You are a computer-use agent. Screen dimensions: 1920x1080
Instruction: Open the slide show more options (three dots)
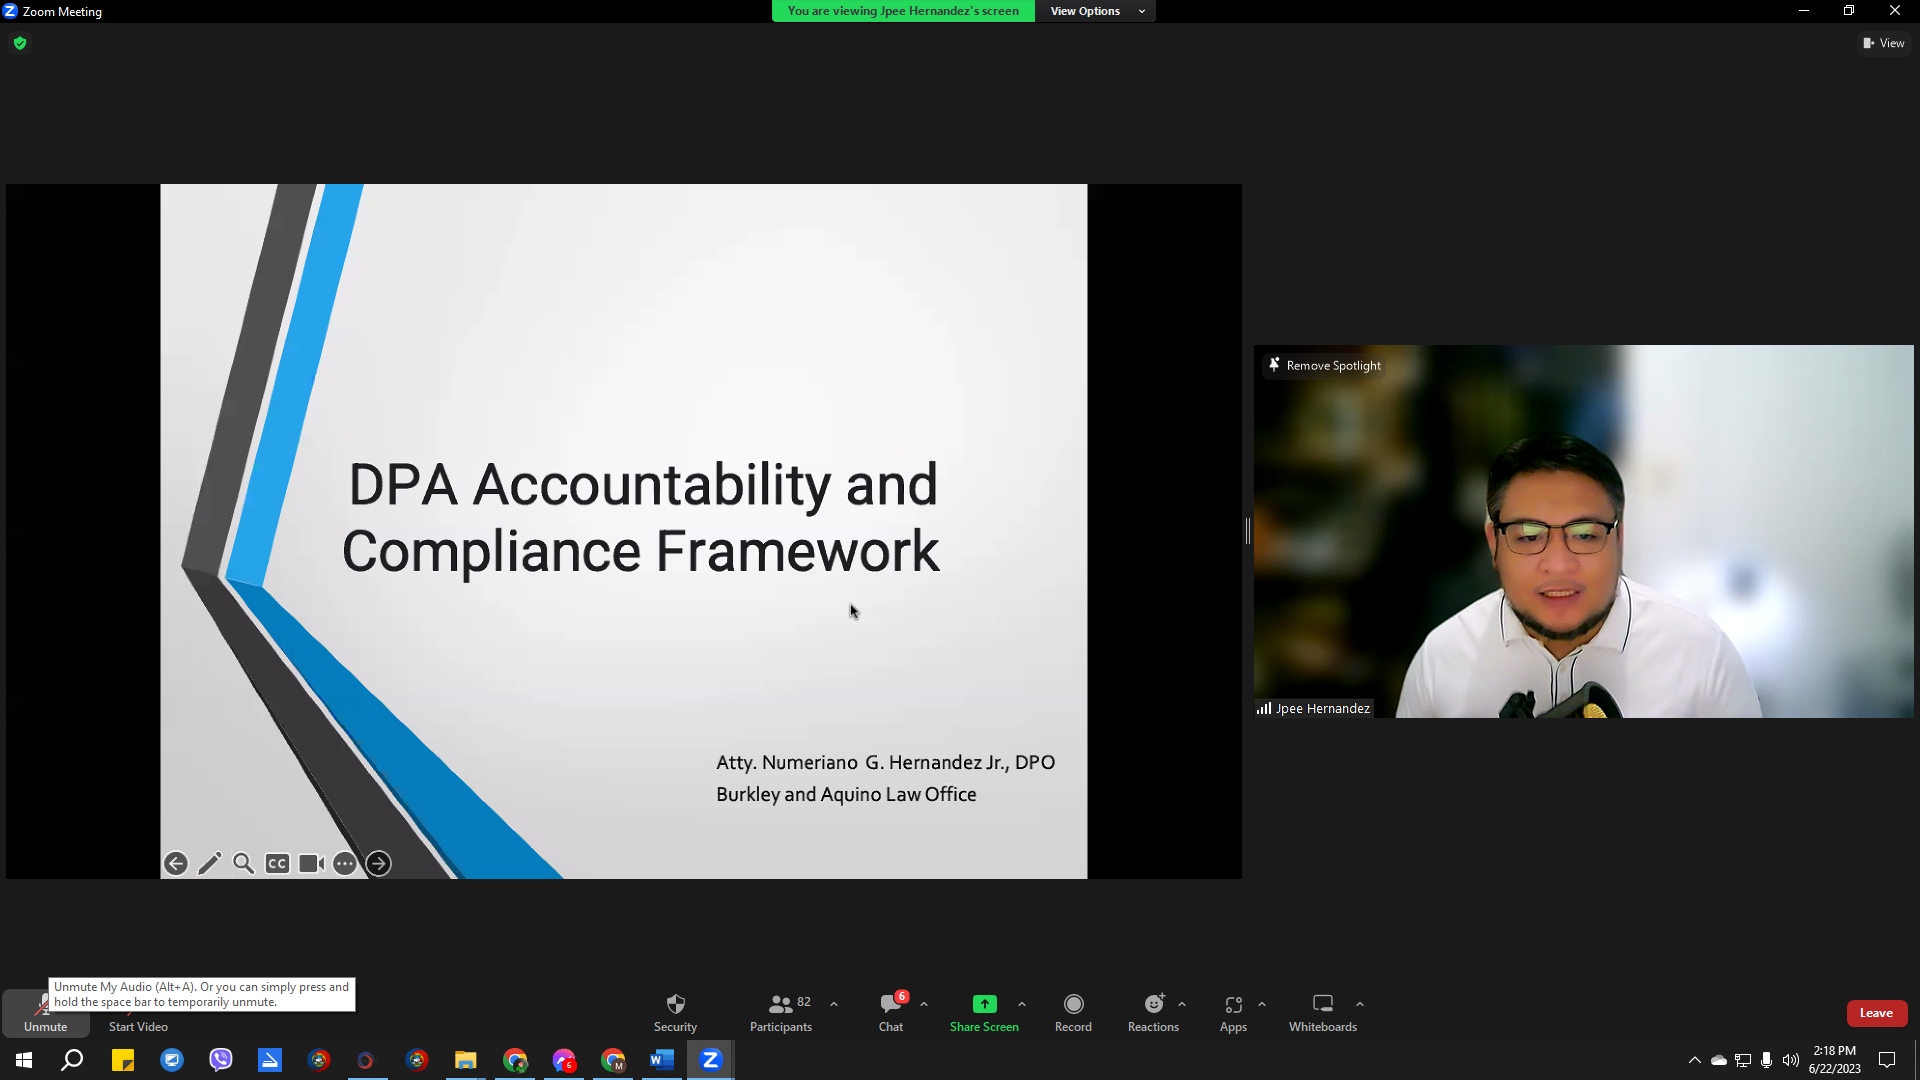[345, 863]
